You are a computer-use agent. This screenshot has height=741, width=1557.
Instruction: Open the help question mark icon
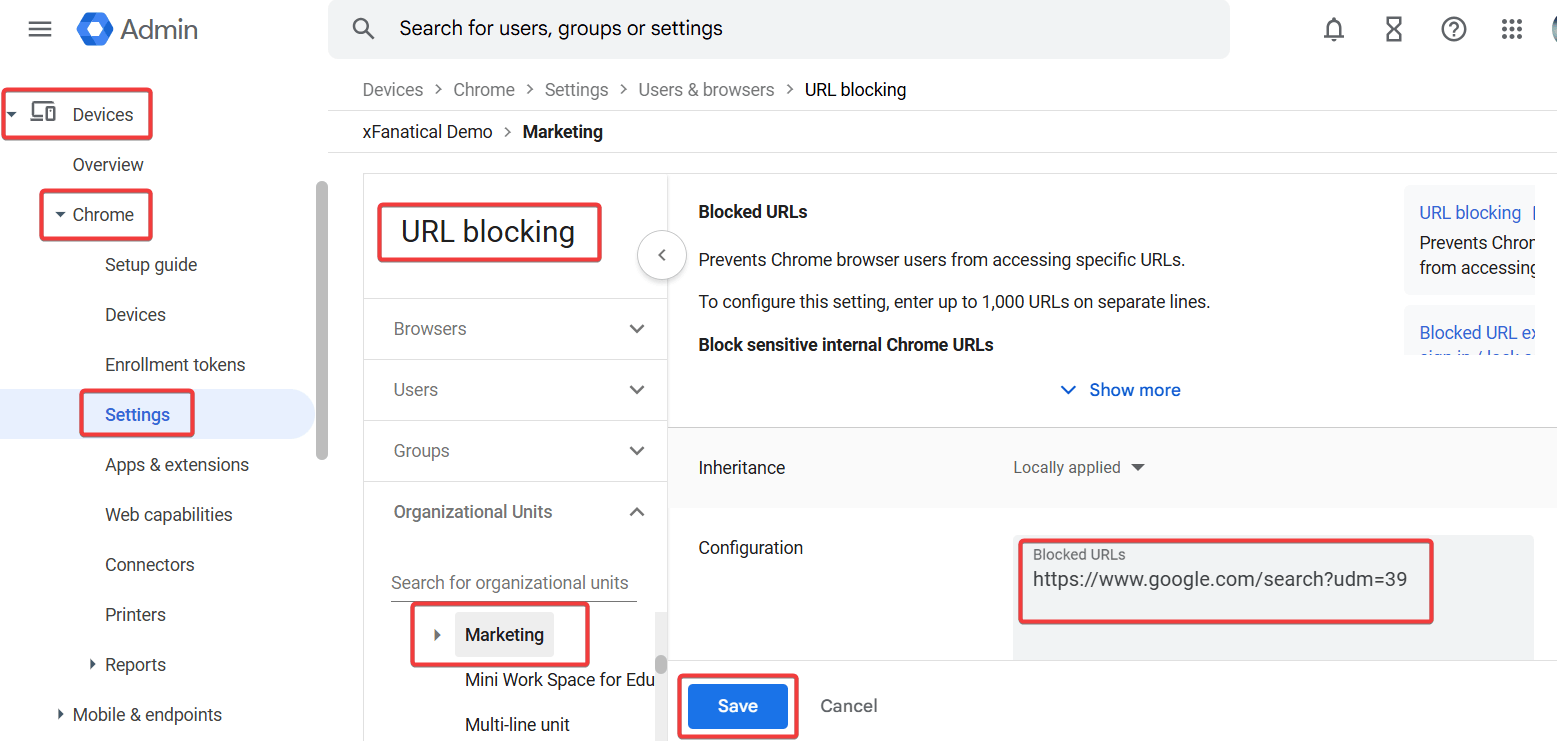coord(1453,29)
